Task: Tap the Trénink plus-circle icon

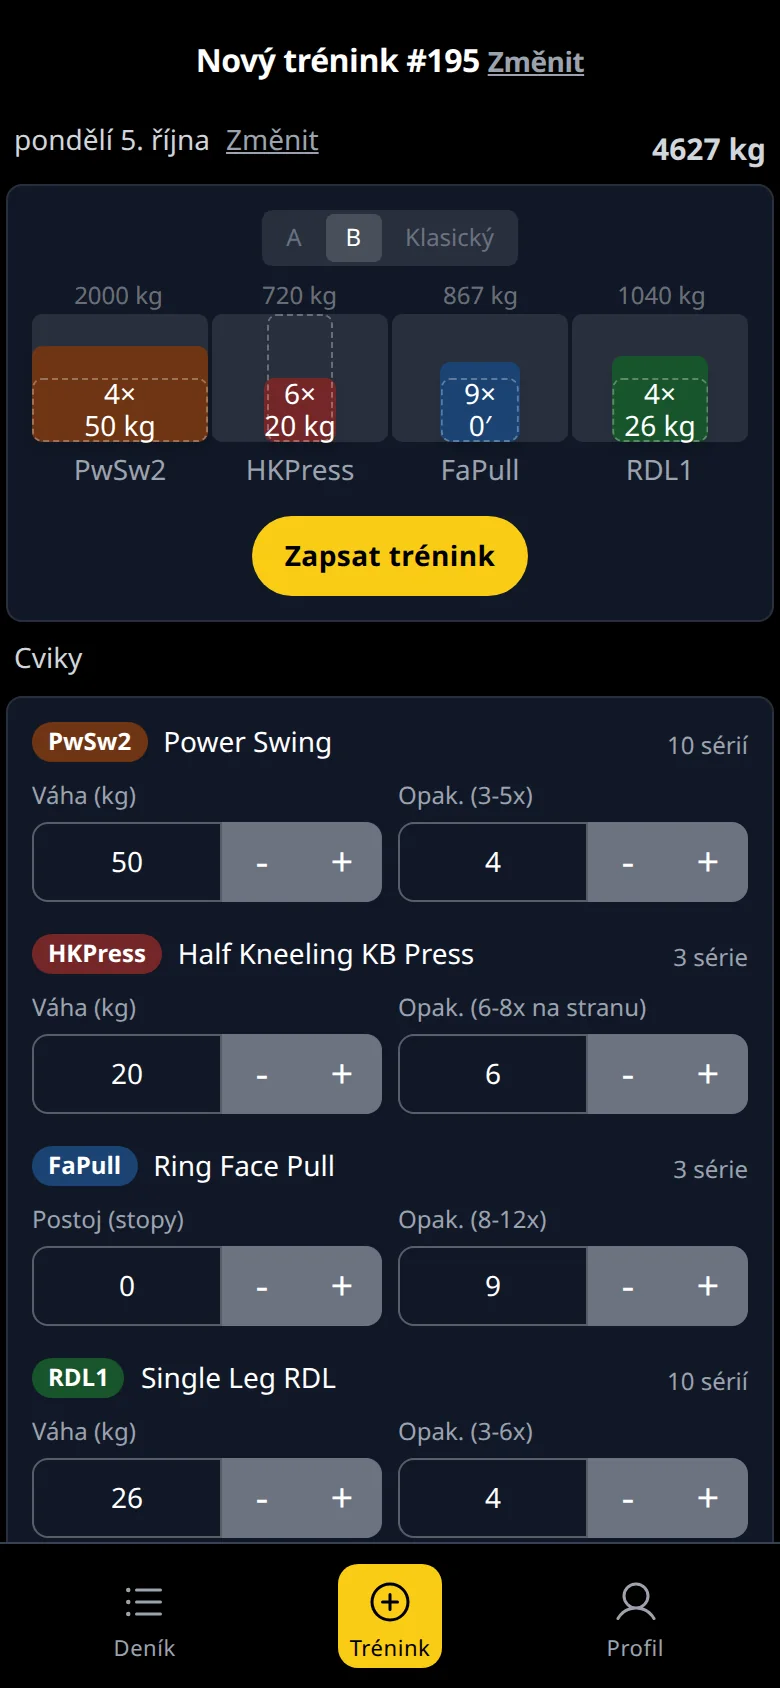Action: [390, 1601]
